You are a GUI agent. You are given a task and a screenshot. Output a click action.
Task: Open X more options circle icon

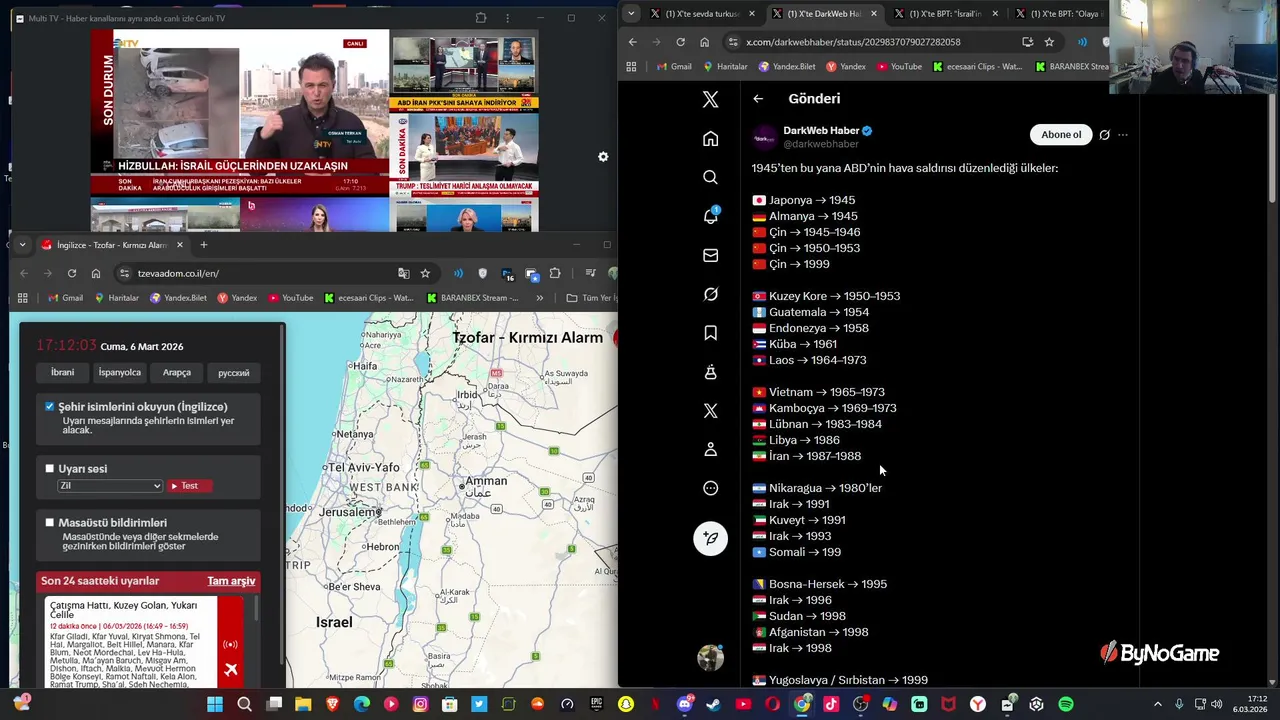click(710, 488)
